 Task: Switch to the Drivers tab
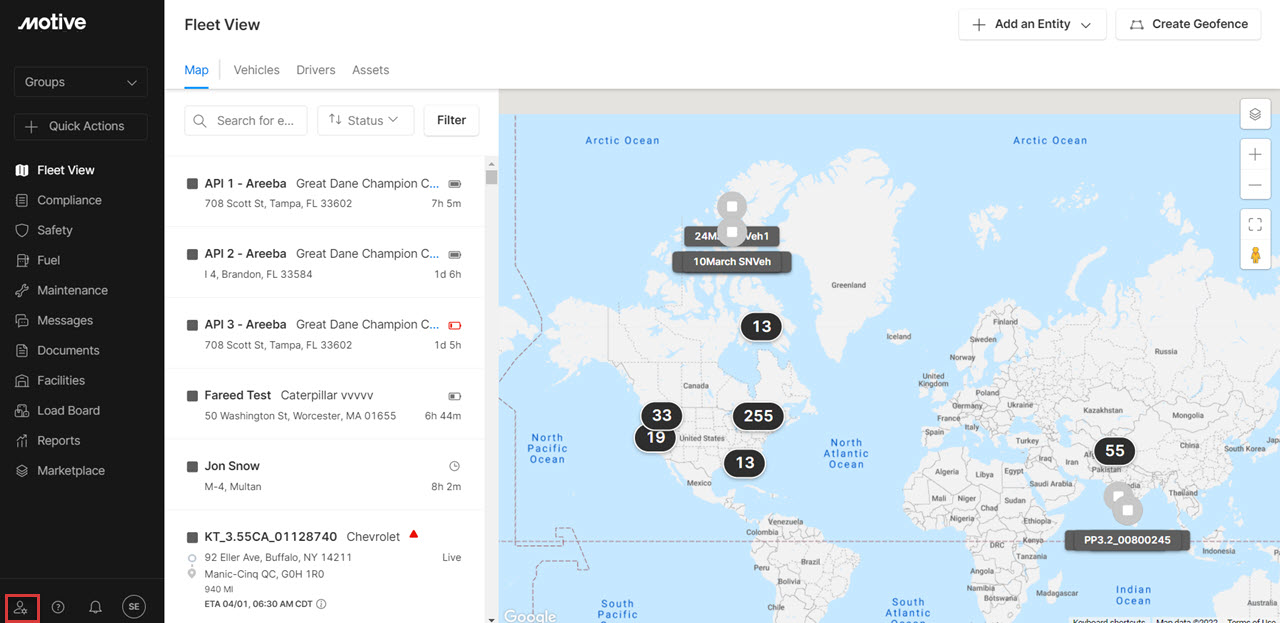click(x=315, y=70)
